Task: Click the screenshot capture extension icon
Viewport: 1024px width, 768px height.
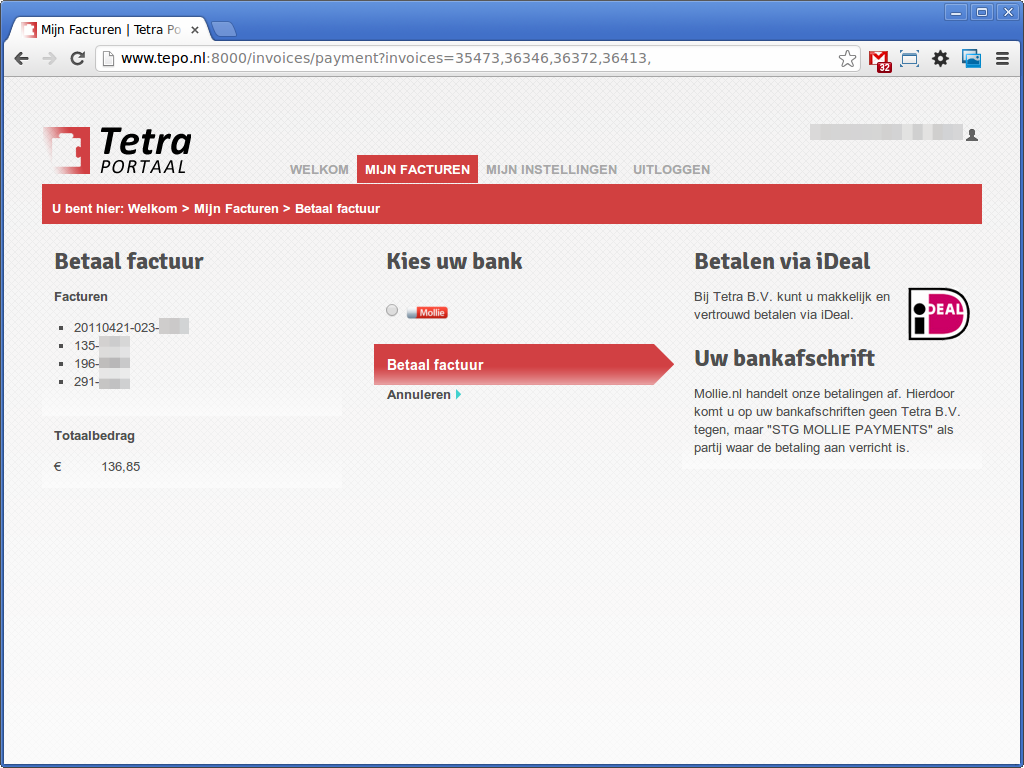Action: [x=909, y=59]
